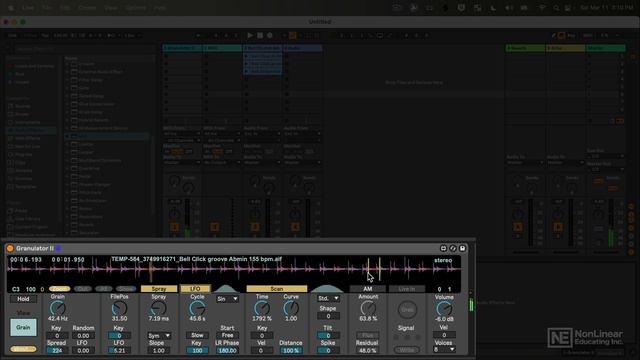Open the Voices count dropdown
Screen dimensions: 640x360
pyautogui.click(x=444, y=350)
